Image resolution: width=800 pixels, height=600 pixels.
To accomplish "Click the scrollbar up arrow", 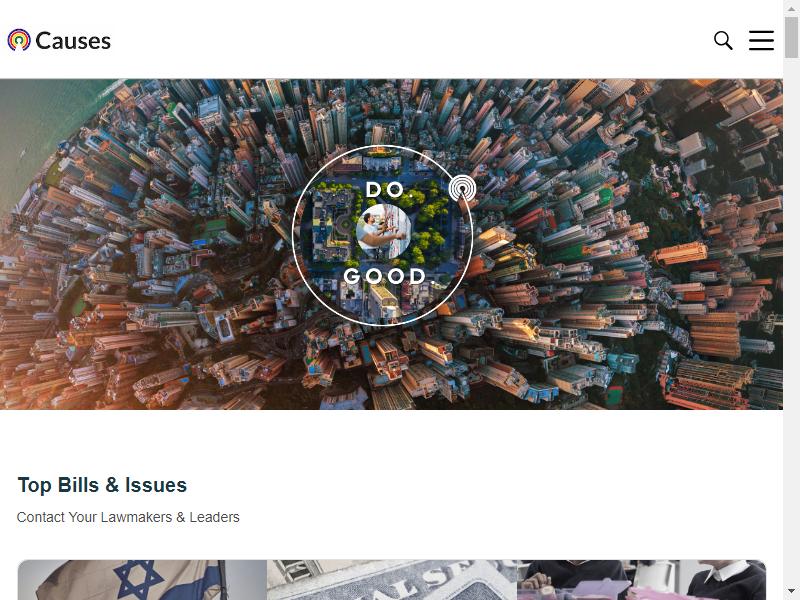I will point(791,9).
